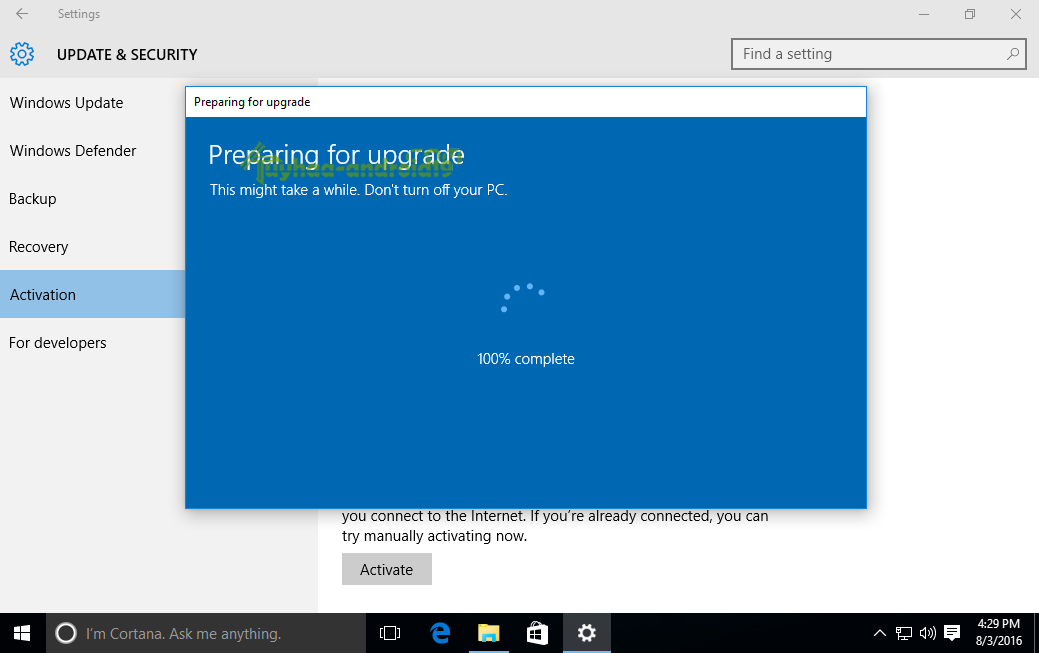Viewport: 1039px width, 653px height.
Task: Open the Windows Store from the taskbar
Action: [537, 634]
